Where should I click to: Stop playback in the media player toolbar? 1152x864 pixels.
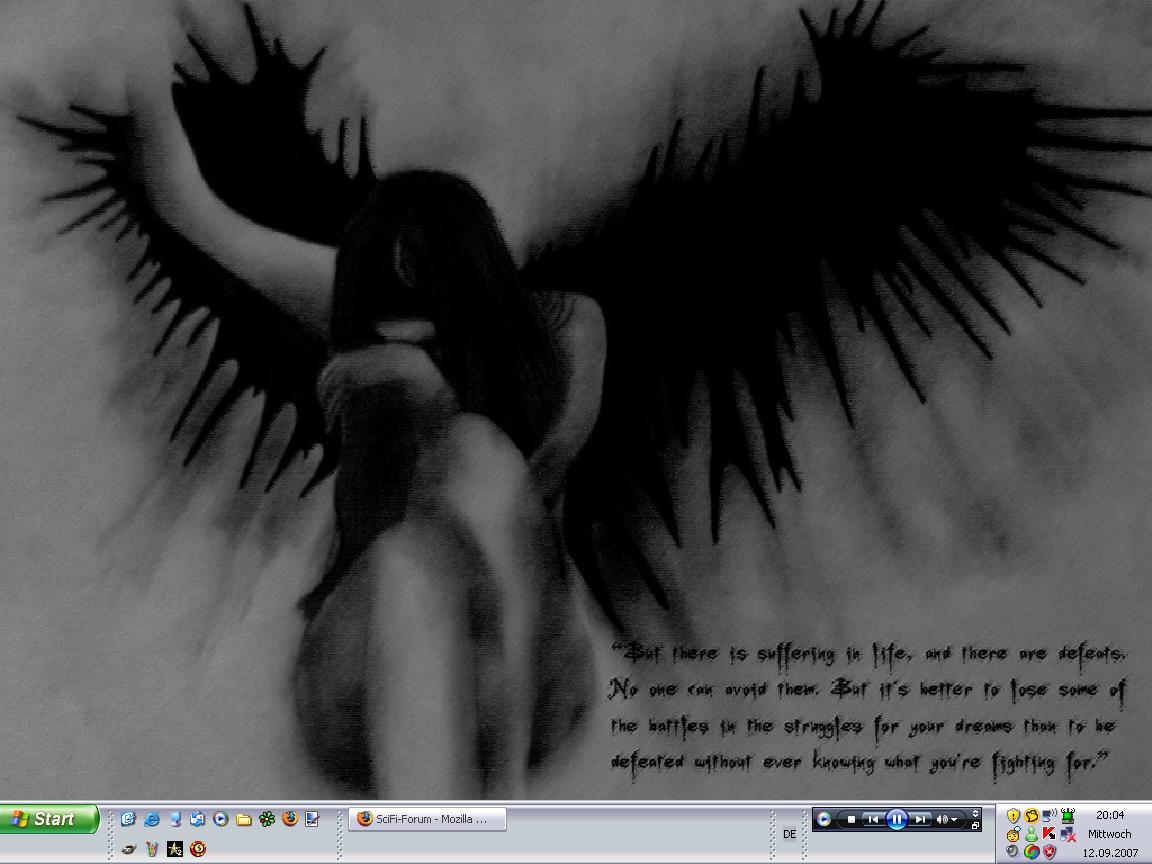pyautogui.click(x=851, y=819)
